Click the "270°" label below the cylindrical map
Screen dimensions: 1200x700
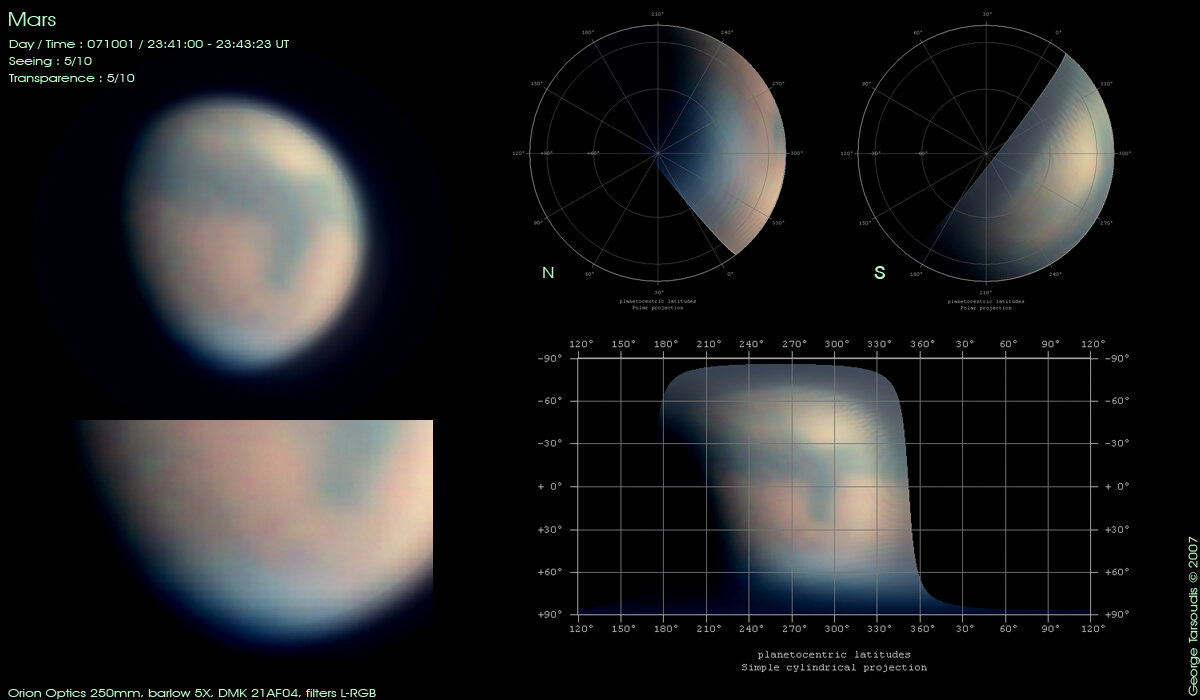[794, 629]
